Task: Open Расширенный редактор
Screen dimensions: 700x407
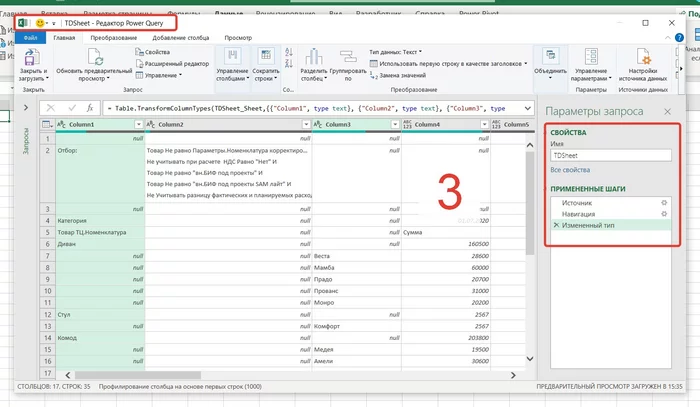Action: pos(172,64)
